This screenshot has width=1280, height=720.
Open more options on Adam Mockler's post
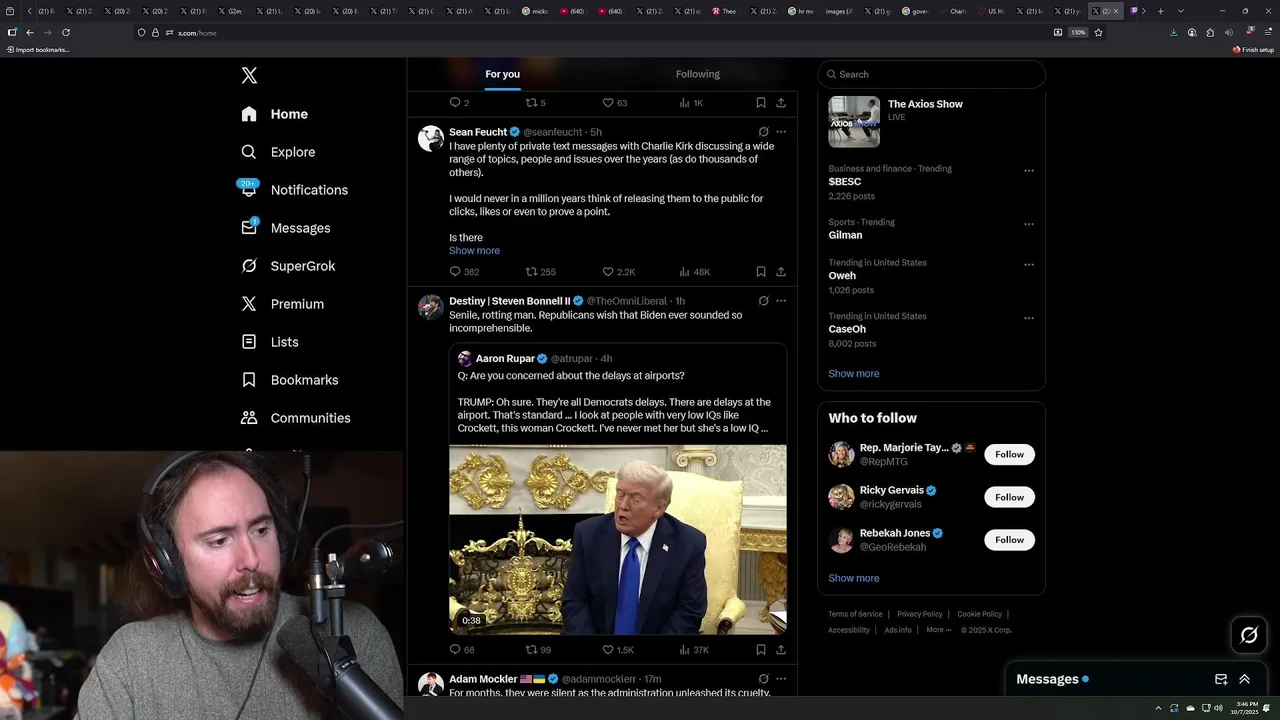coord(781,679)
